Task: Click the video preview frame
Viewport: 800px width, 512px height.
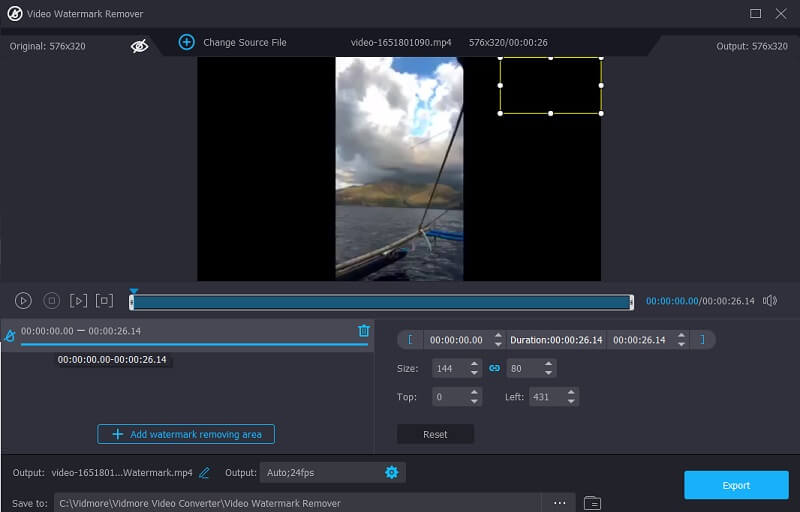Action: (x=399, y=168)
